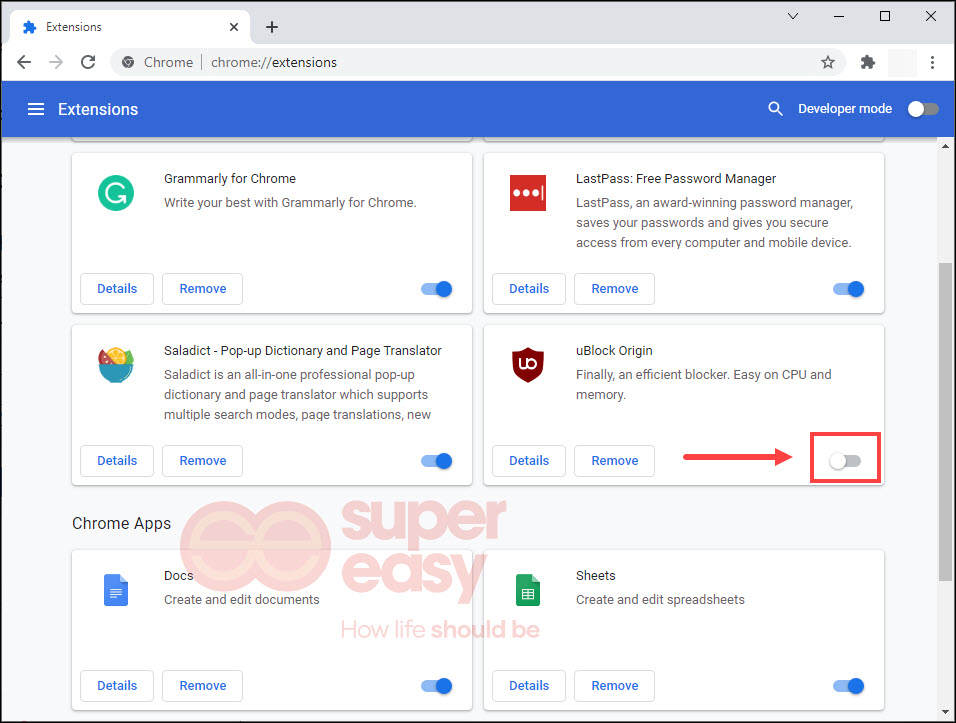The image size is (956, 723).
Task: Open Details for Docs app
Action: 117,686
